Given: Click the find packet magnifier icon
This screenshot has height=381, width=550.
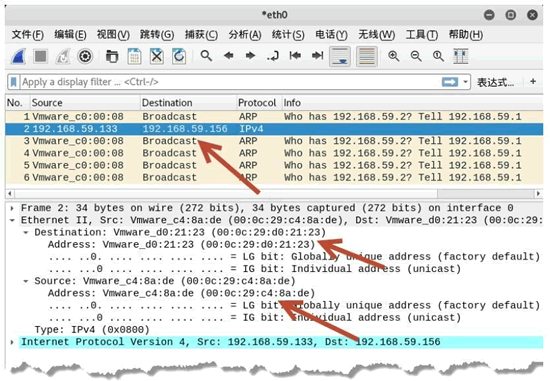Looking at the screenshot, I should point(206,56).
